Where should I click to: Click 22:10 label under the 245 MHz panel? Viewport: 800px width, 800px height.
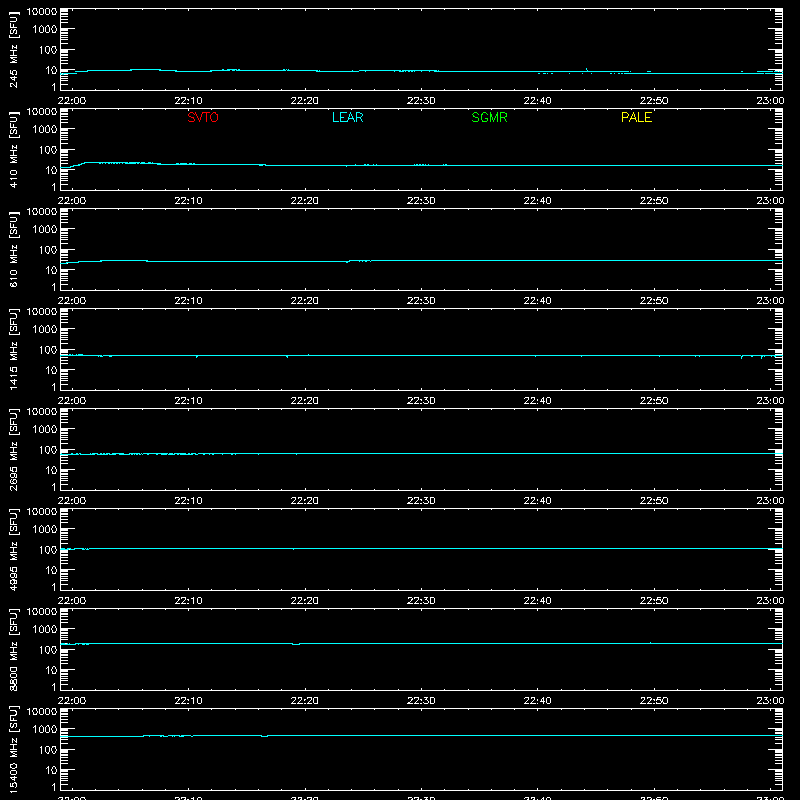point(188,101)
